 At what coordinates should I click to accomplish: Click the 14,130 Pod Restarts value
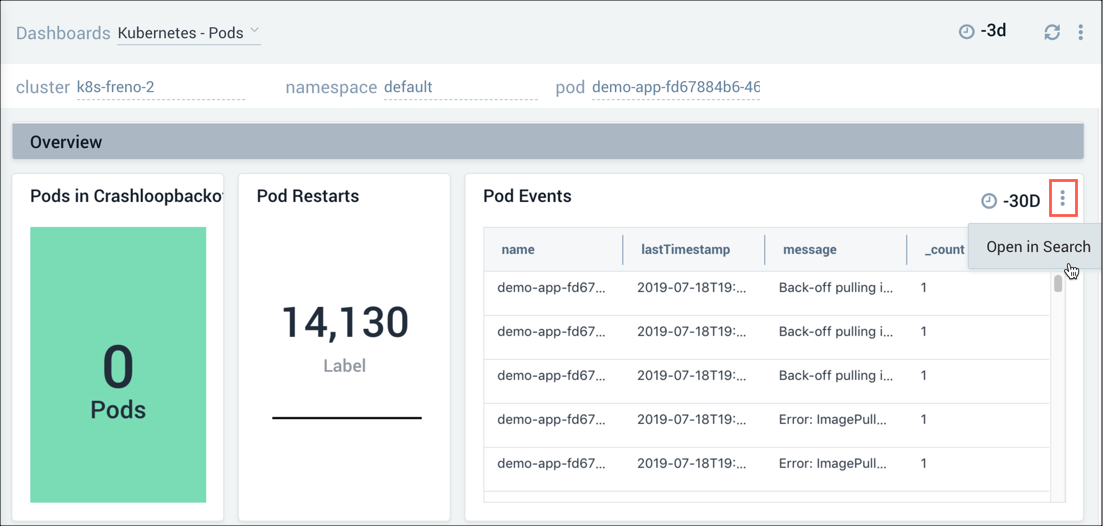(344, 323)
